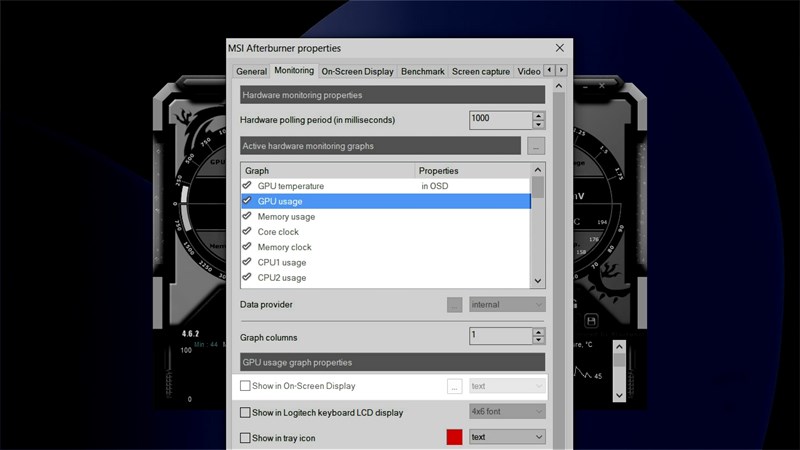Open On-Screen Display options ellipsis button

click(454, 386)
